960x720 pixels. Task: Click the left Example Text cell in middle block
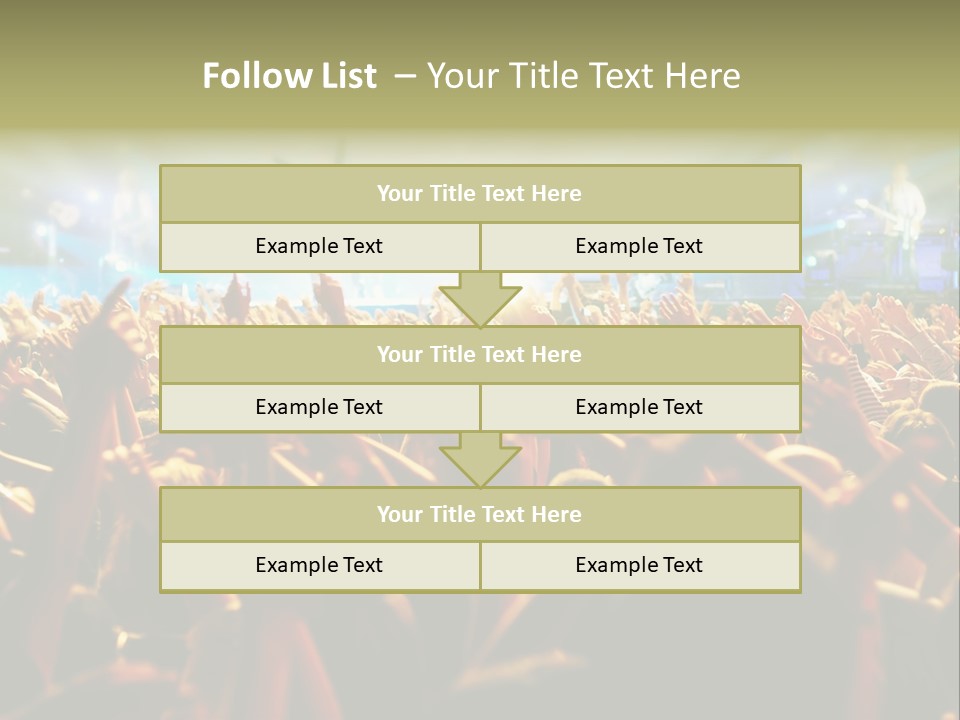coord(319,407)
